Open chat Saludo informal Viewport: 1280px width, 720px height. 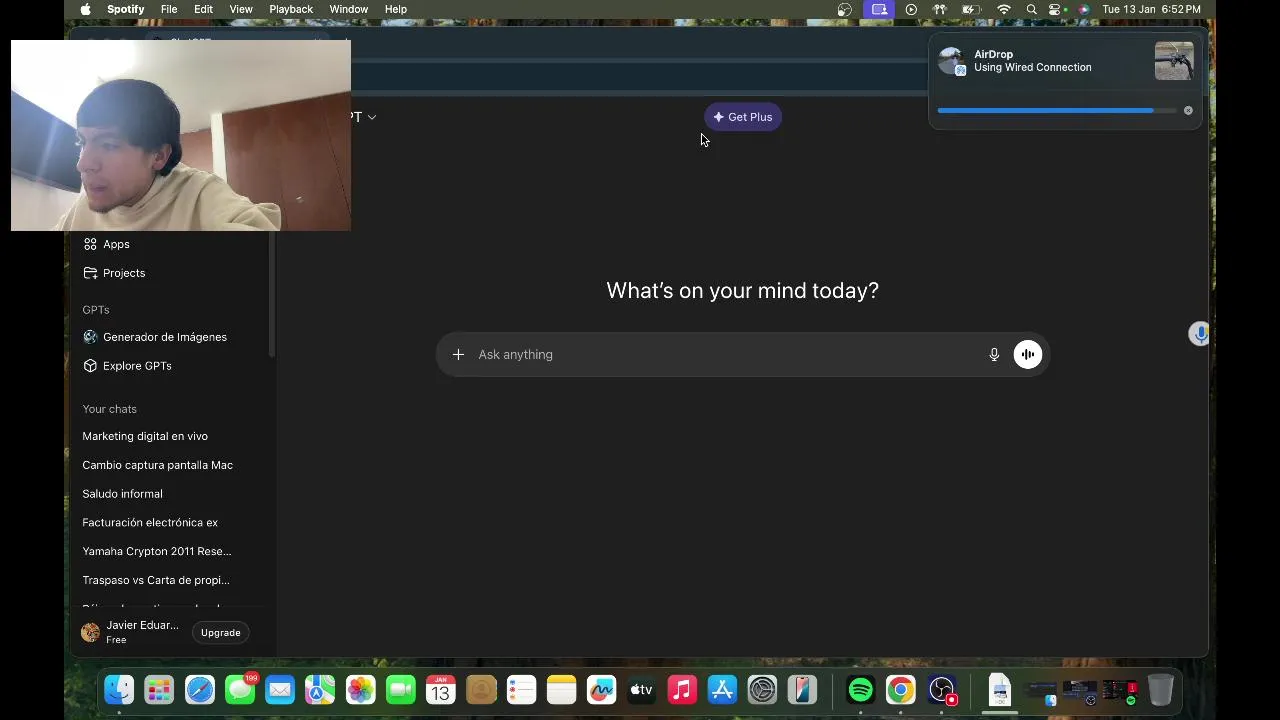pos(122,494)
